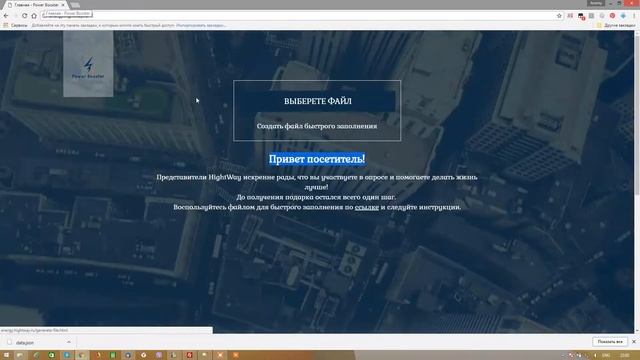Click the blue diamond extension icon

pos(623,16)
